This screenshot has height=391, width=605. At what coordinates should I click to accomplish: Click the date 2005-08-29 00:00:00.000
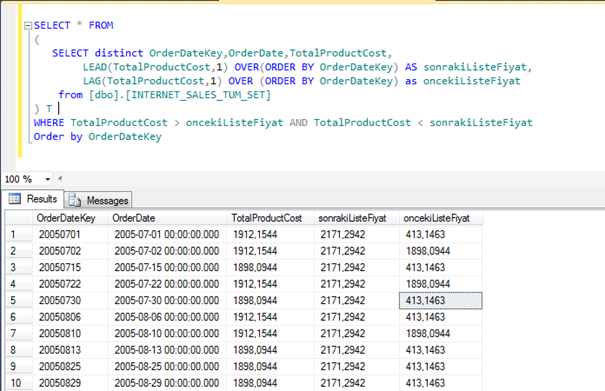tap(167, 383)
